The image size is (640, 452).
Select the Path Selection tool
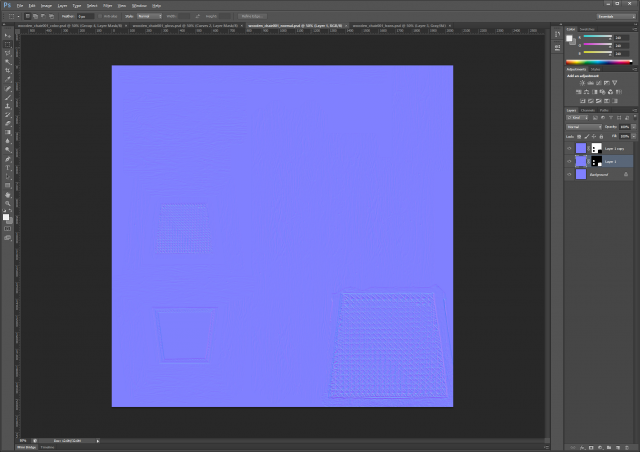tap(7, 176)
